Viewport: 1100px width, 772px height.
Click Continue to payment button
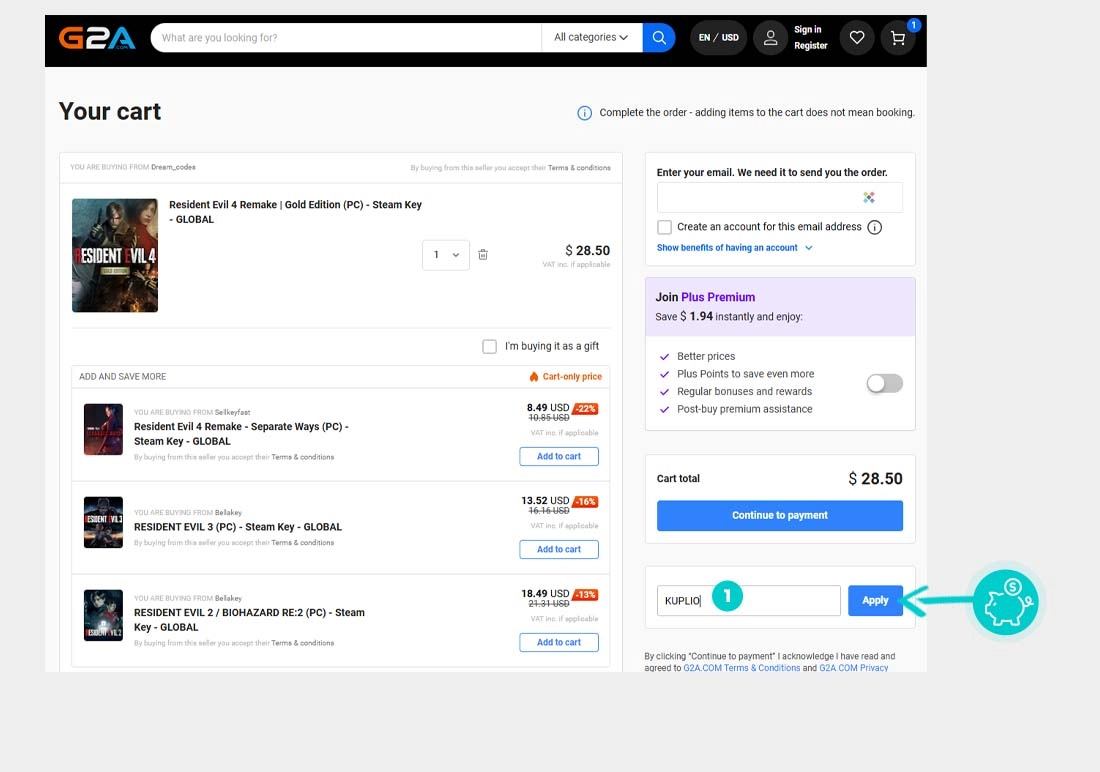779,516
